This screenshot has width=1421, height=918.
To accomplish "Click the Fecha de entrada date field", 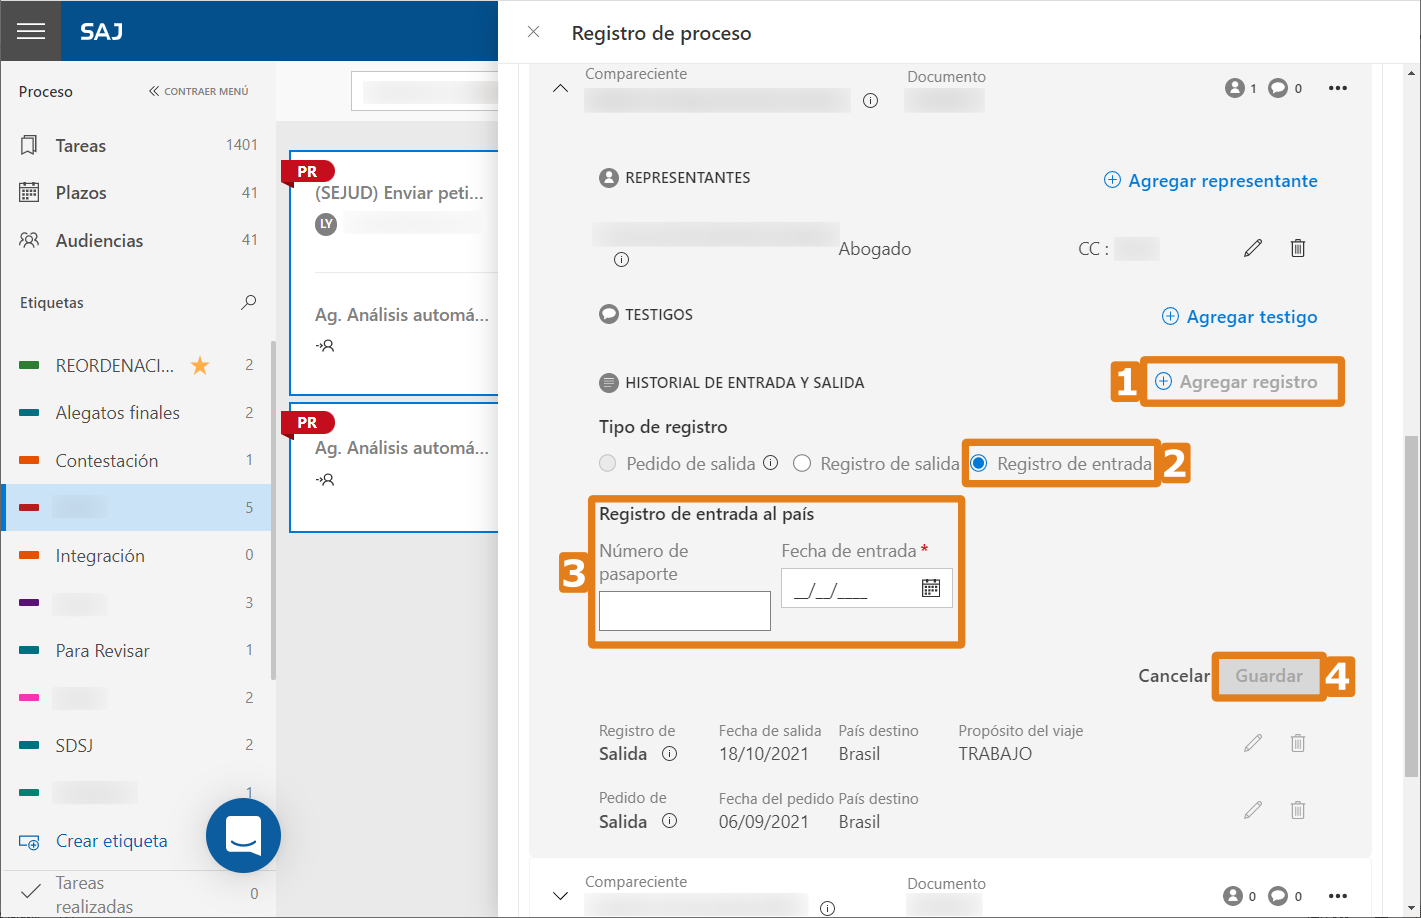I will [866, 588].
